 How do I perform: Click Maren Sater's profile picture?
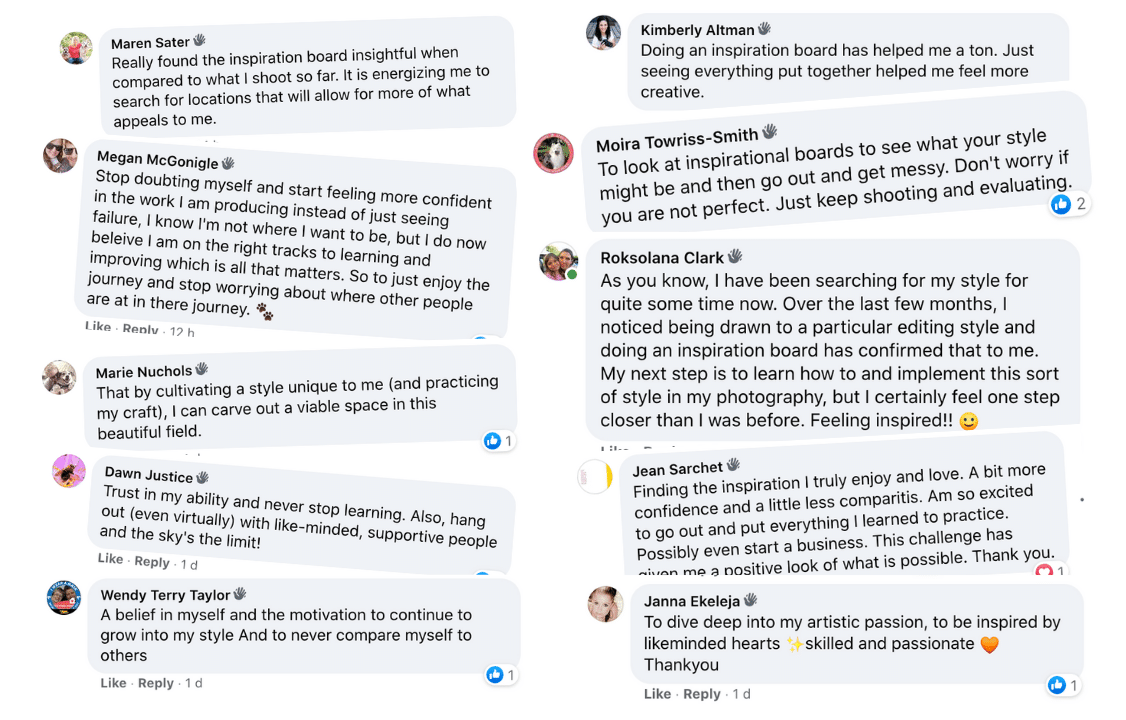click(x=76, y=48)
